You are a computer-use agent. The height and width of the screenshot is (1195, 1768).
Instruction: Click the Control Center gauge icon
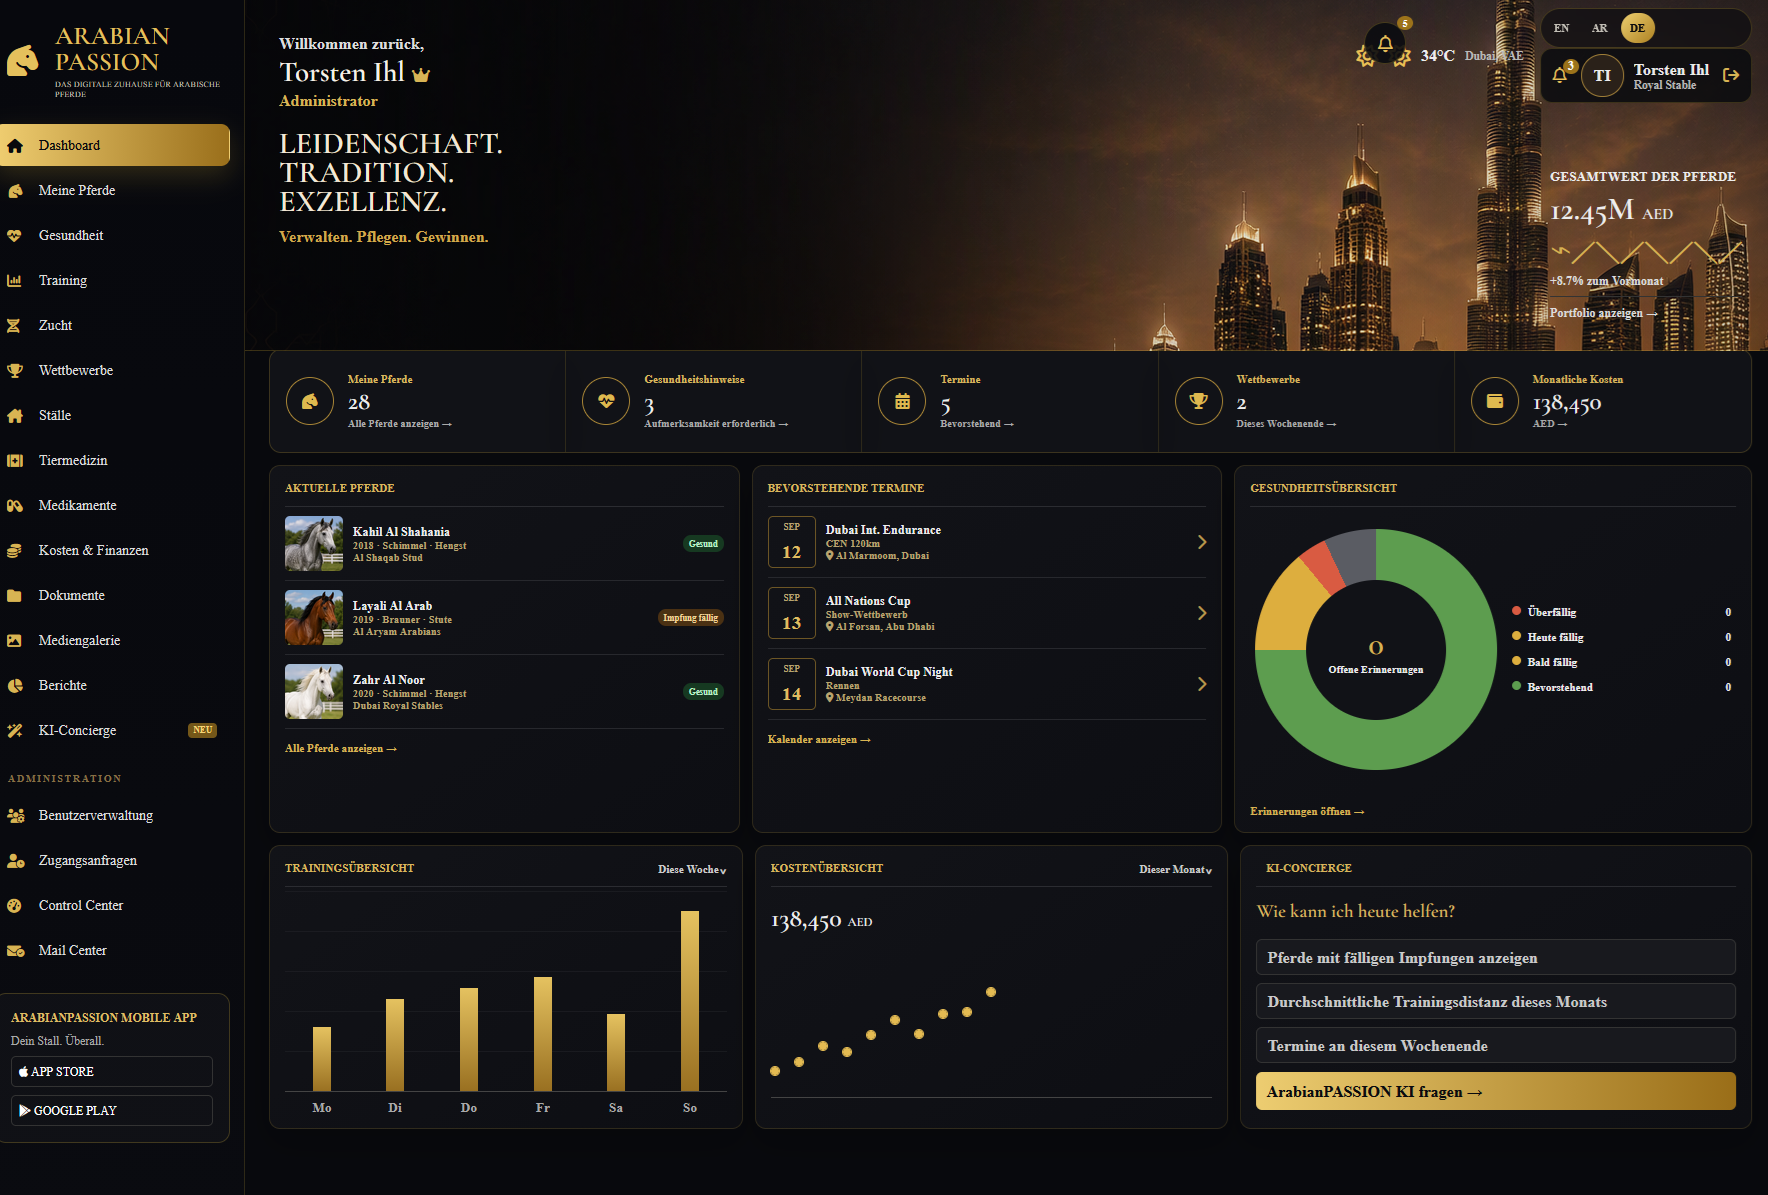coord(15,906)
